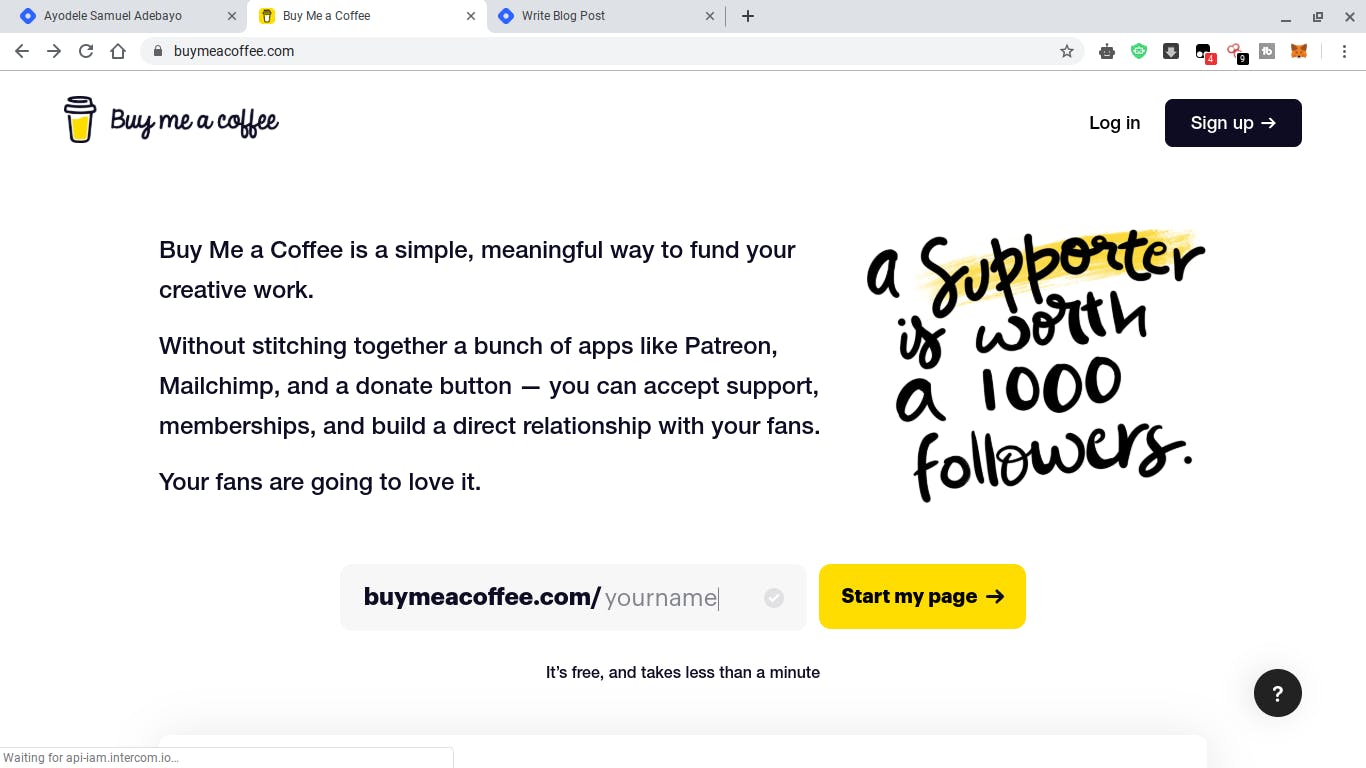Click the Log in link

tap(1114, 123)
